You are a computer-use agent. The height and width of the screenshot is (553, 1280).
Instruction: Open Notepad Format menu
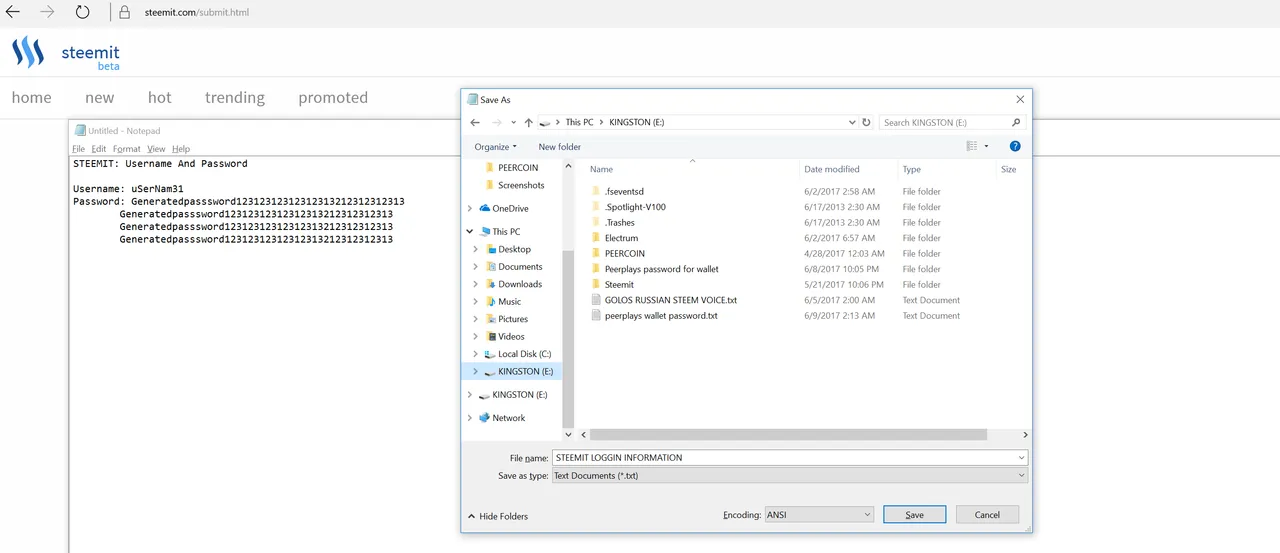click(x=127, y=149)
